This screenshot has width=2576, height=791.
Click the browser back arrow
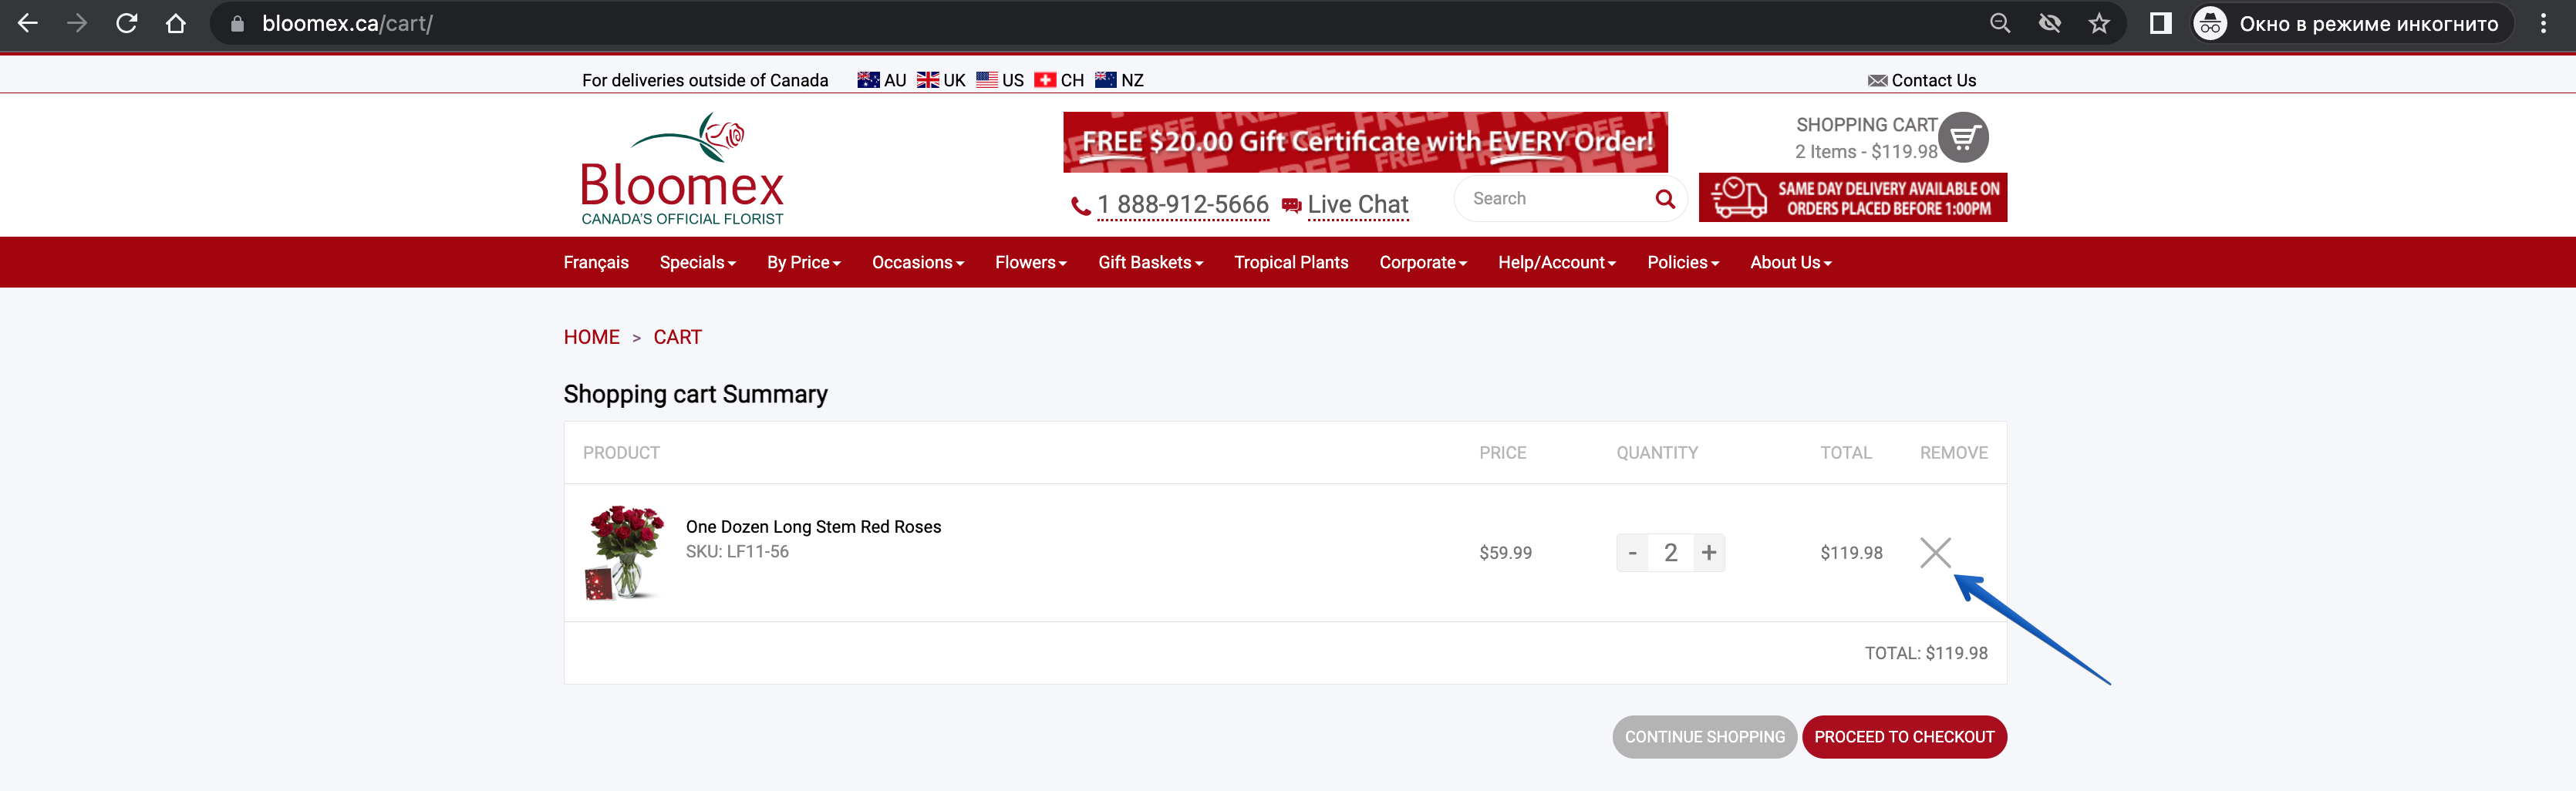pyautogui.click(x=28, y=23)
